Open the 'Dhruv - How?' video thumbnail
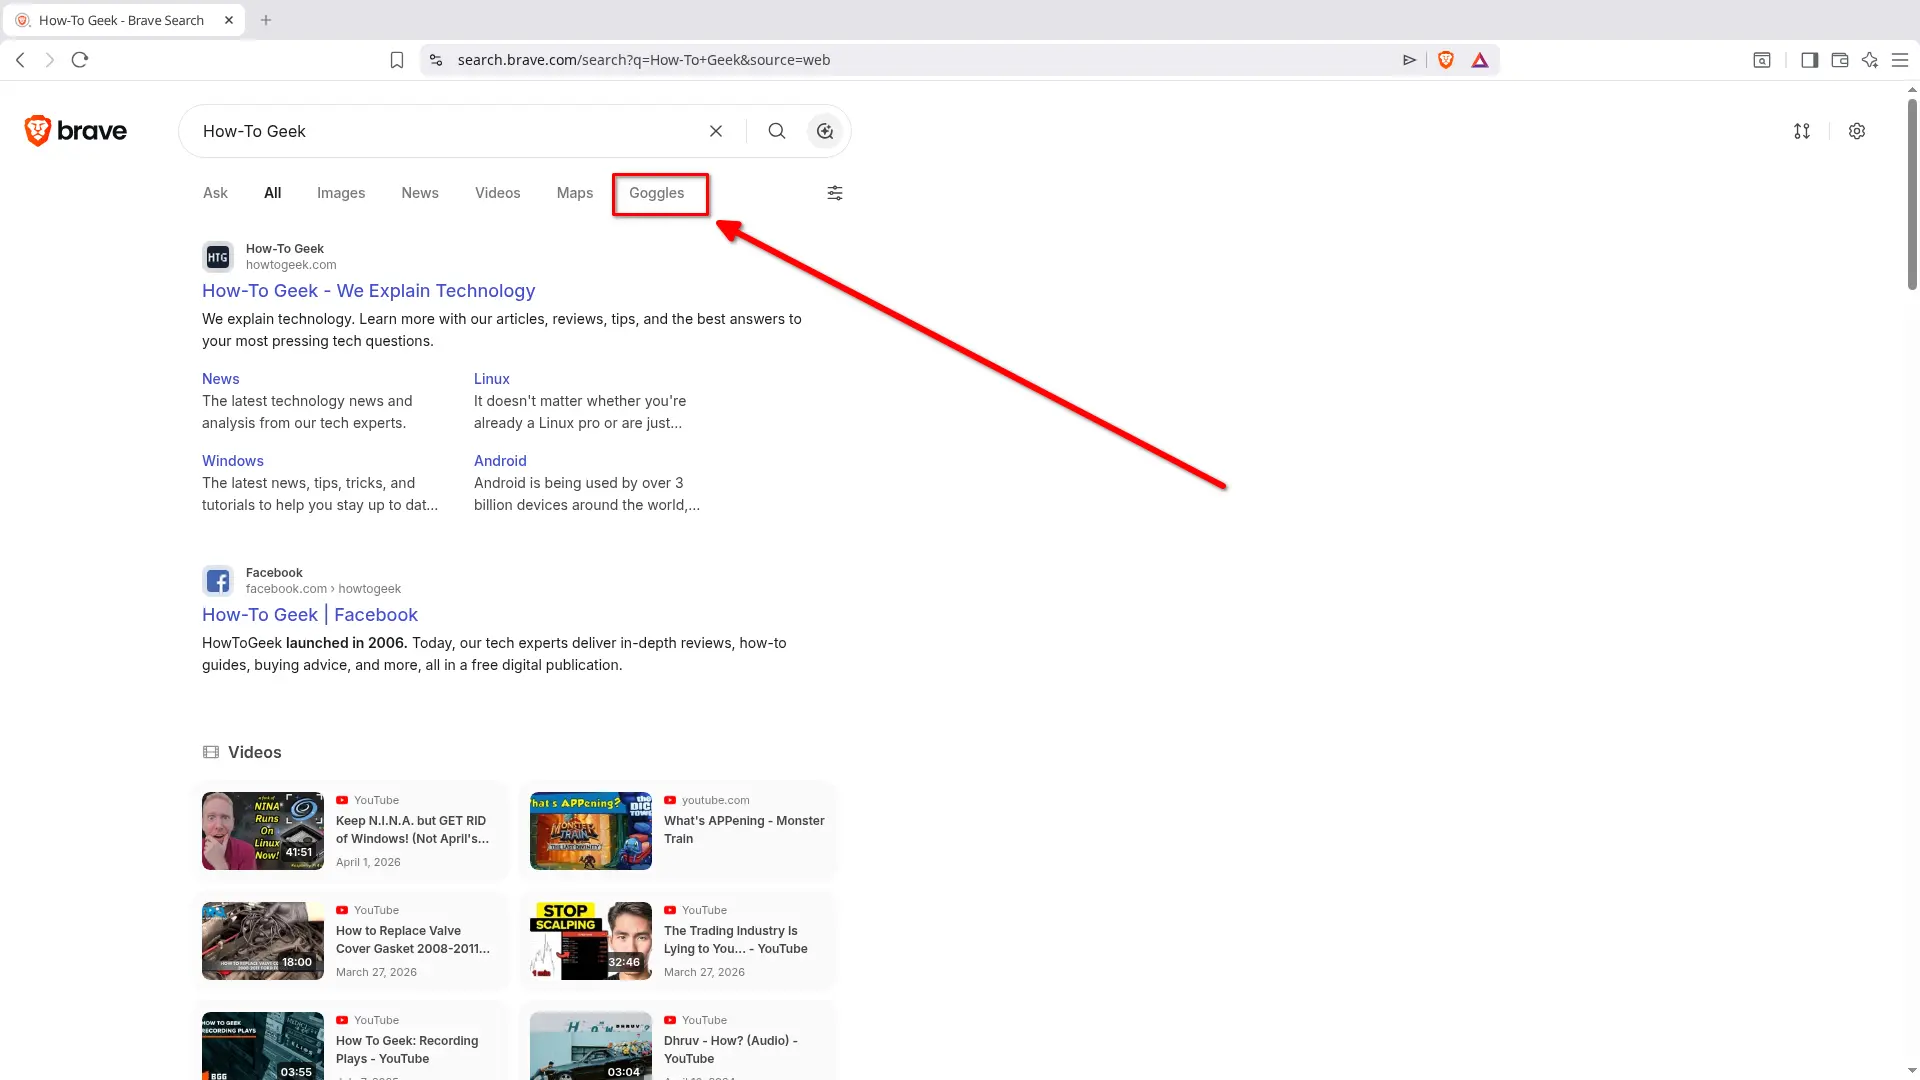This screenshot has height=1080, width=1920. pyautogui.click(x=591, y=1046)
